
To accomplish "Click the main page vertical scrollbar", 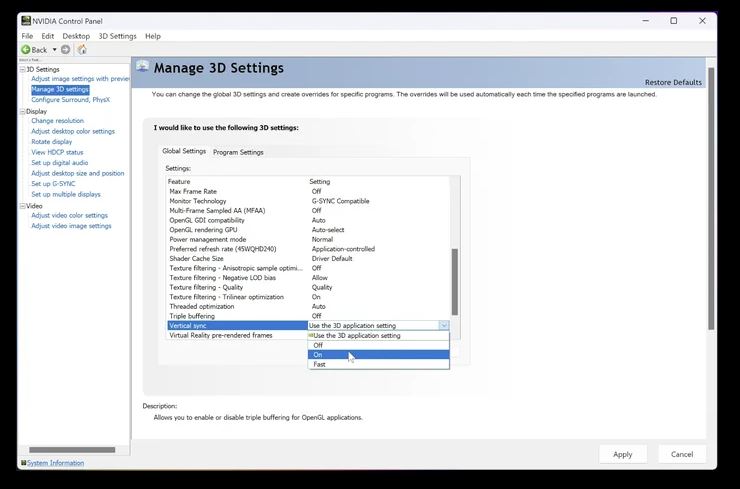I will point(711,199).
